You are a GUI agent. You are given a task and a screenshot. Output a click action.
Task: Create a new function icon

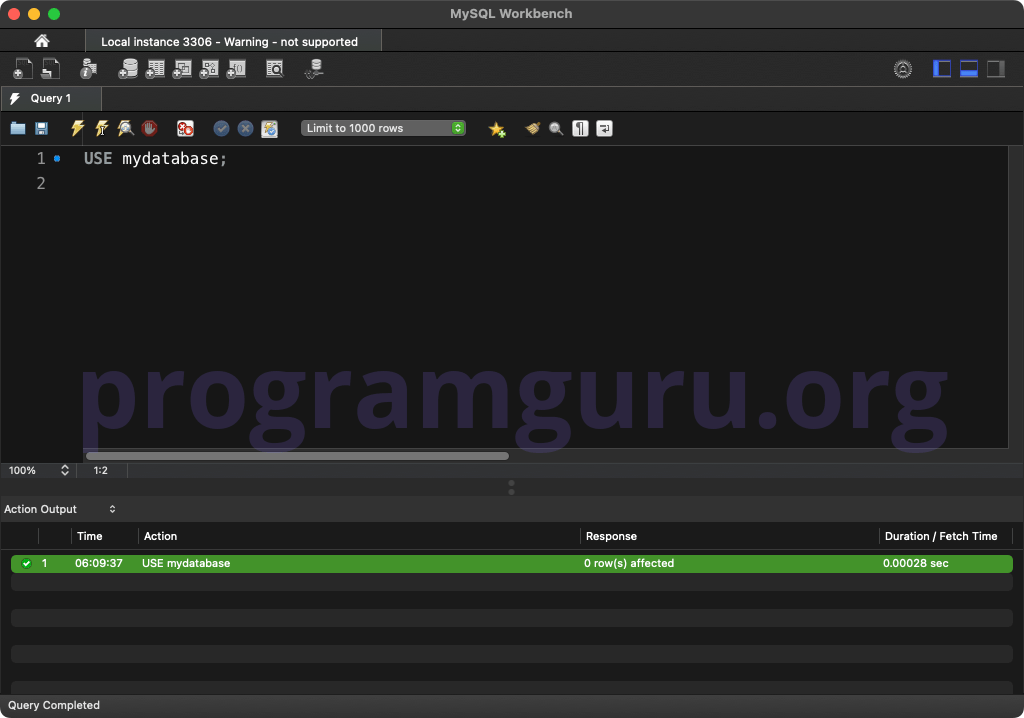[236, 69]
